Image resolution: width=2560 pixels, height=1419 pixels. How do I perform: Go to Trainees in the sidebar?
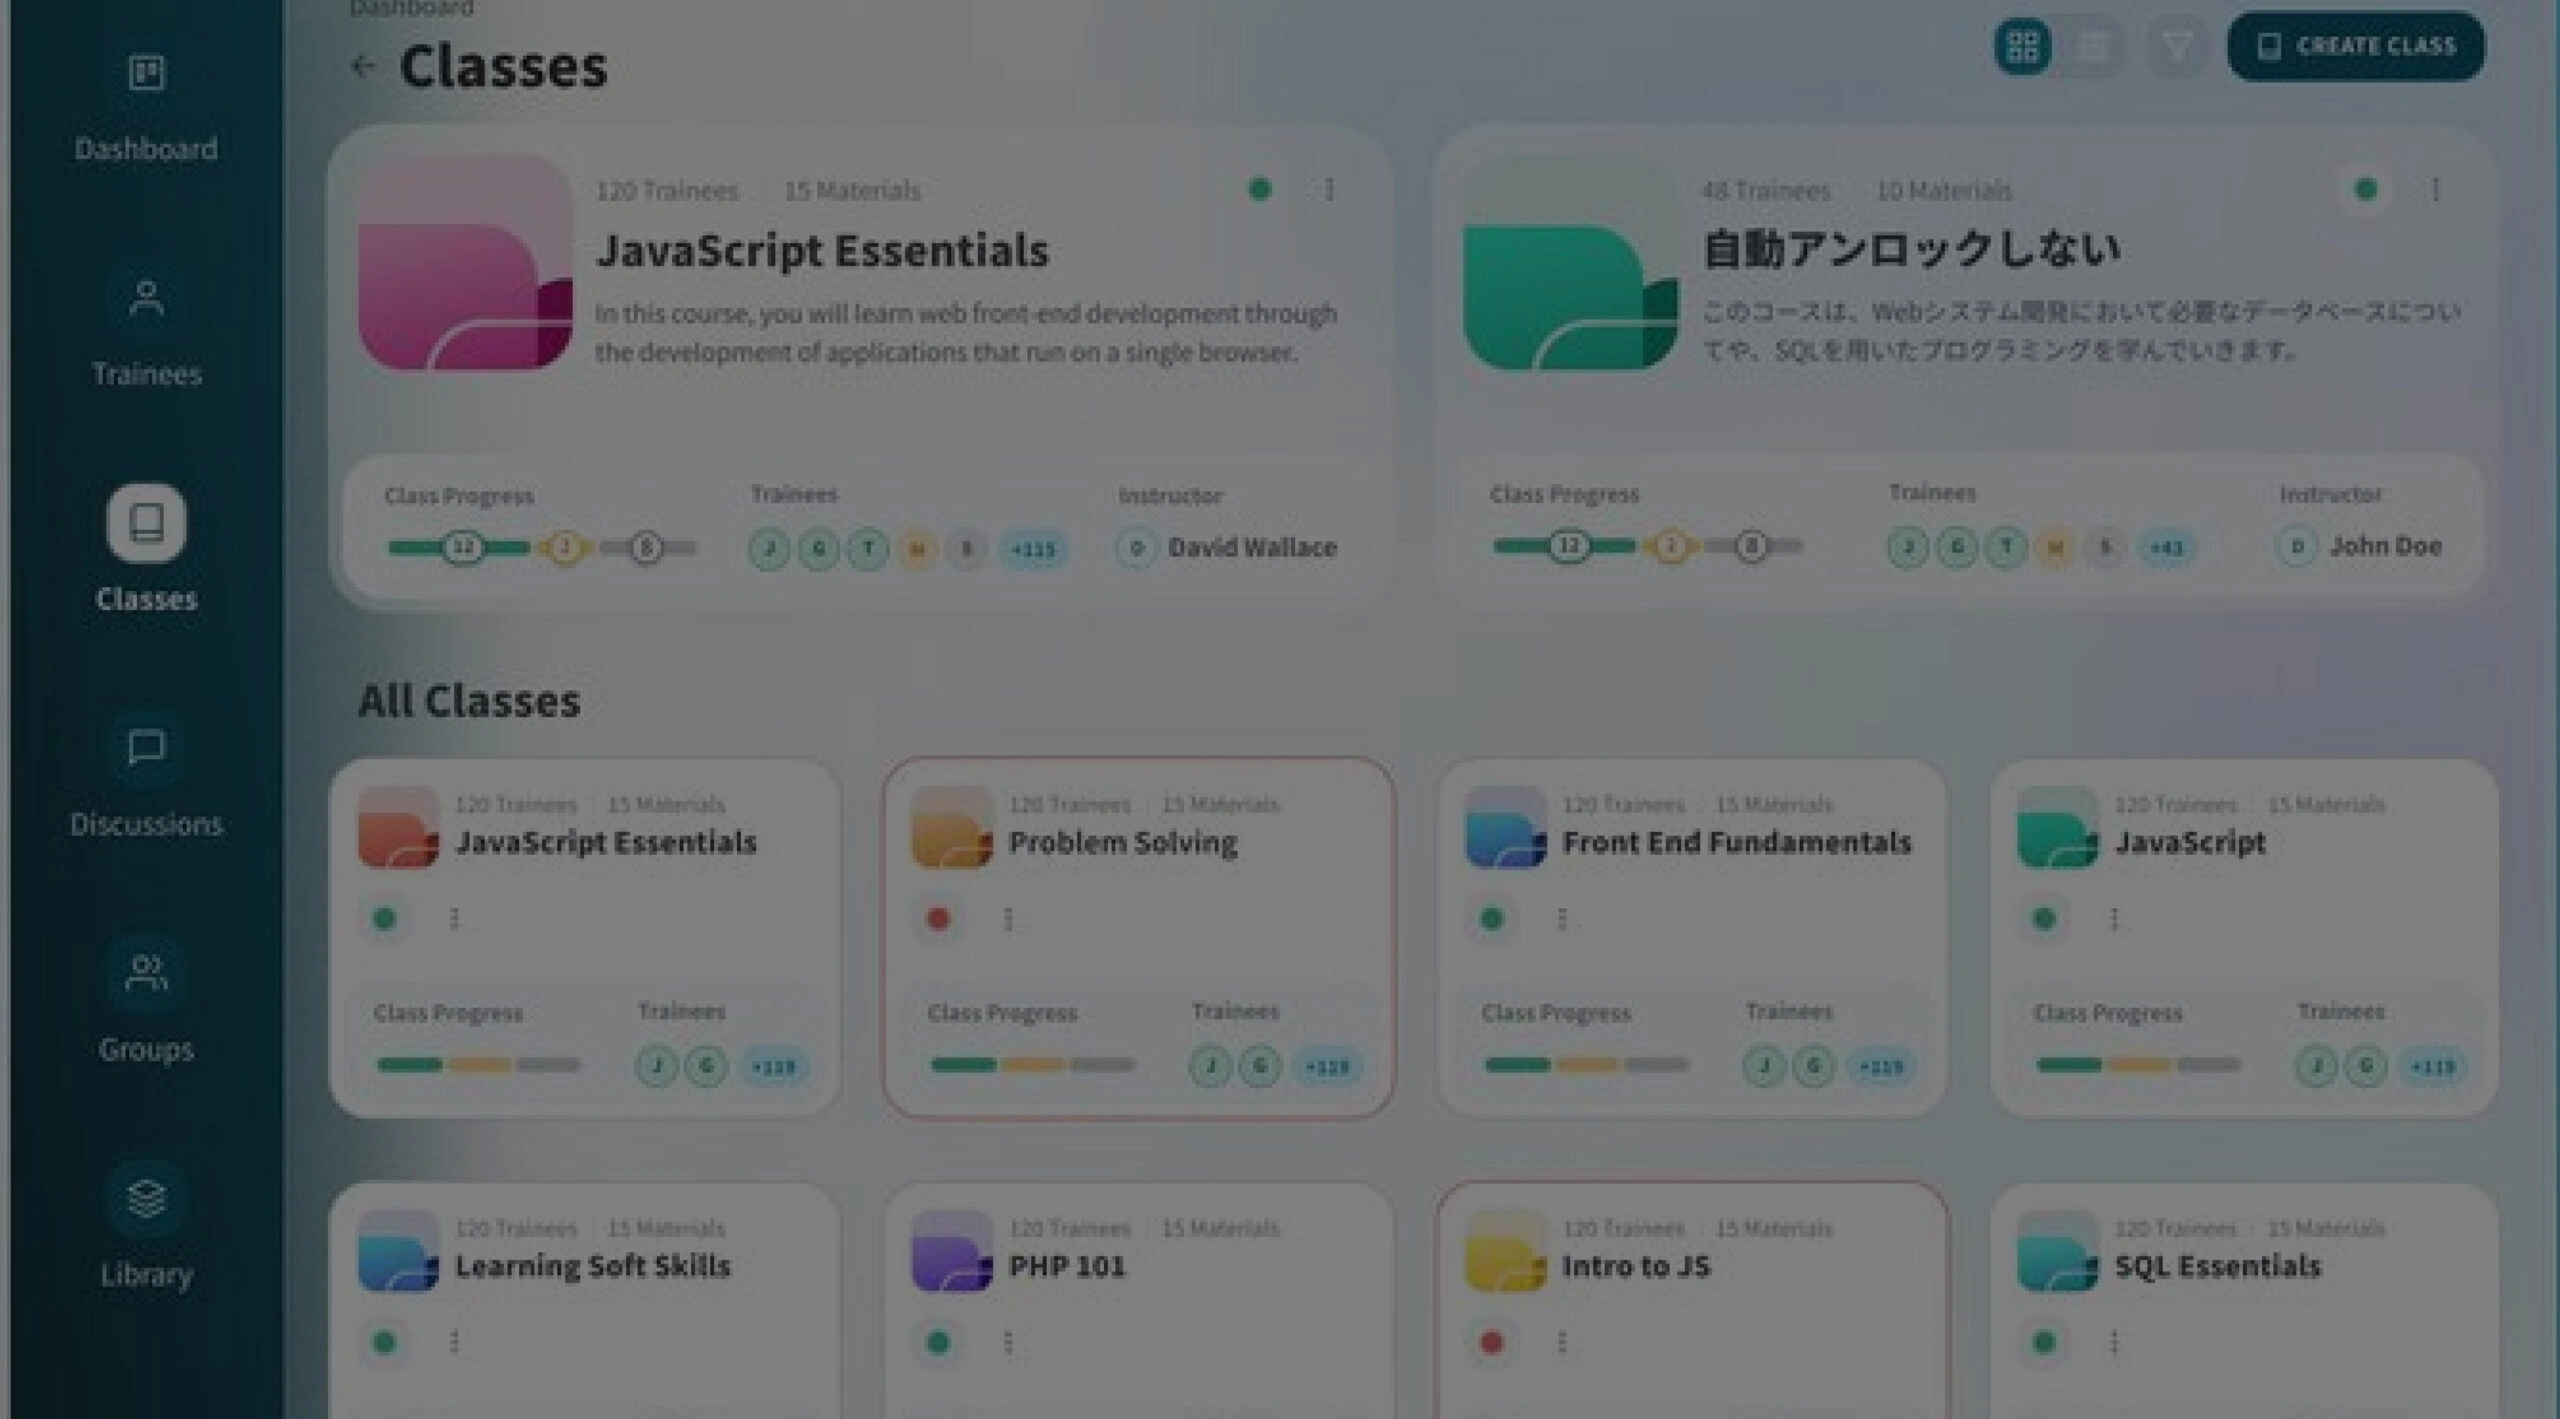(x=146, y=299)
